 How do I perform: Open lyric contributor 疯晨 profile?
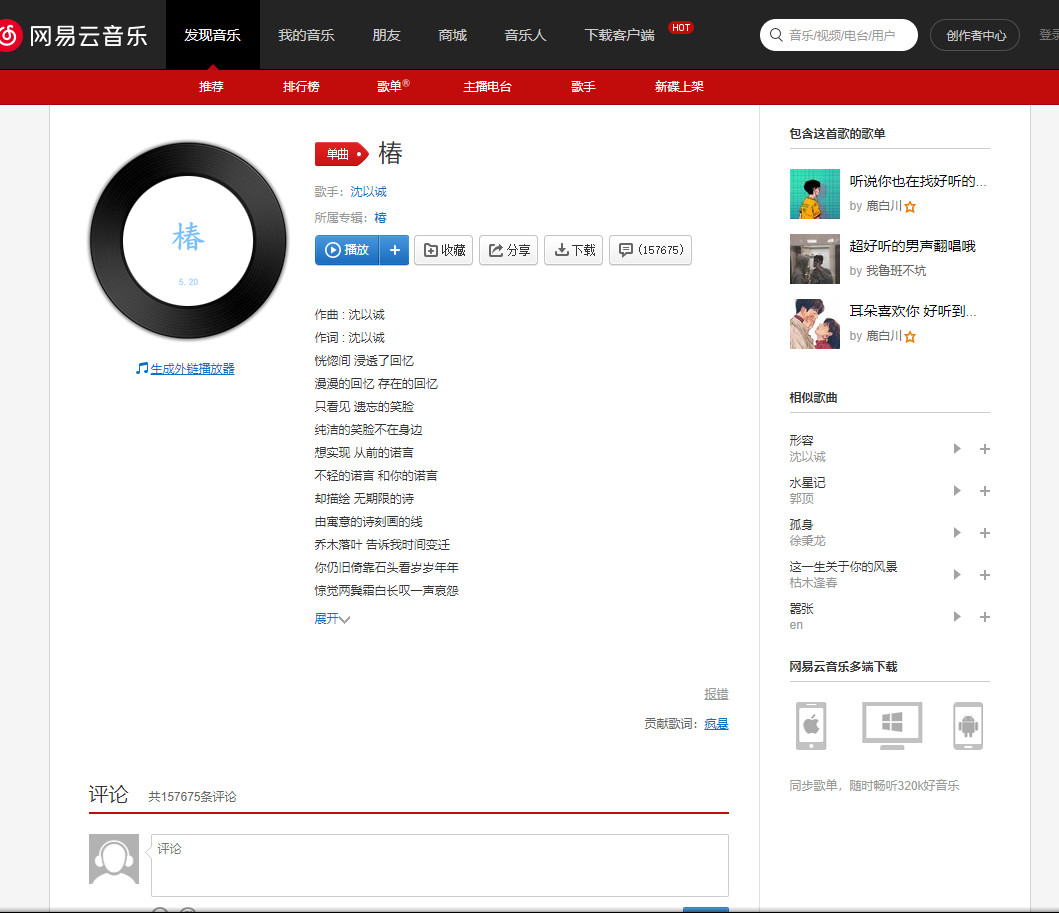[x=717, y=724]
